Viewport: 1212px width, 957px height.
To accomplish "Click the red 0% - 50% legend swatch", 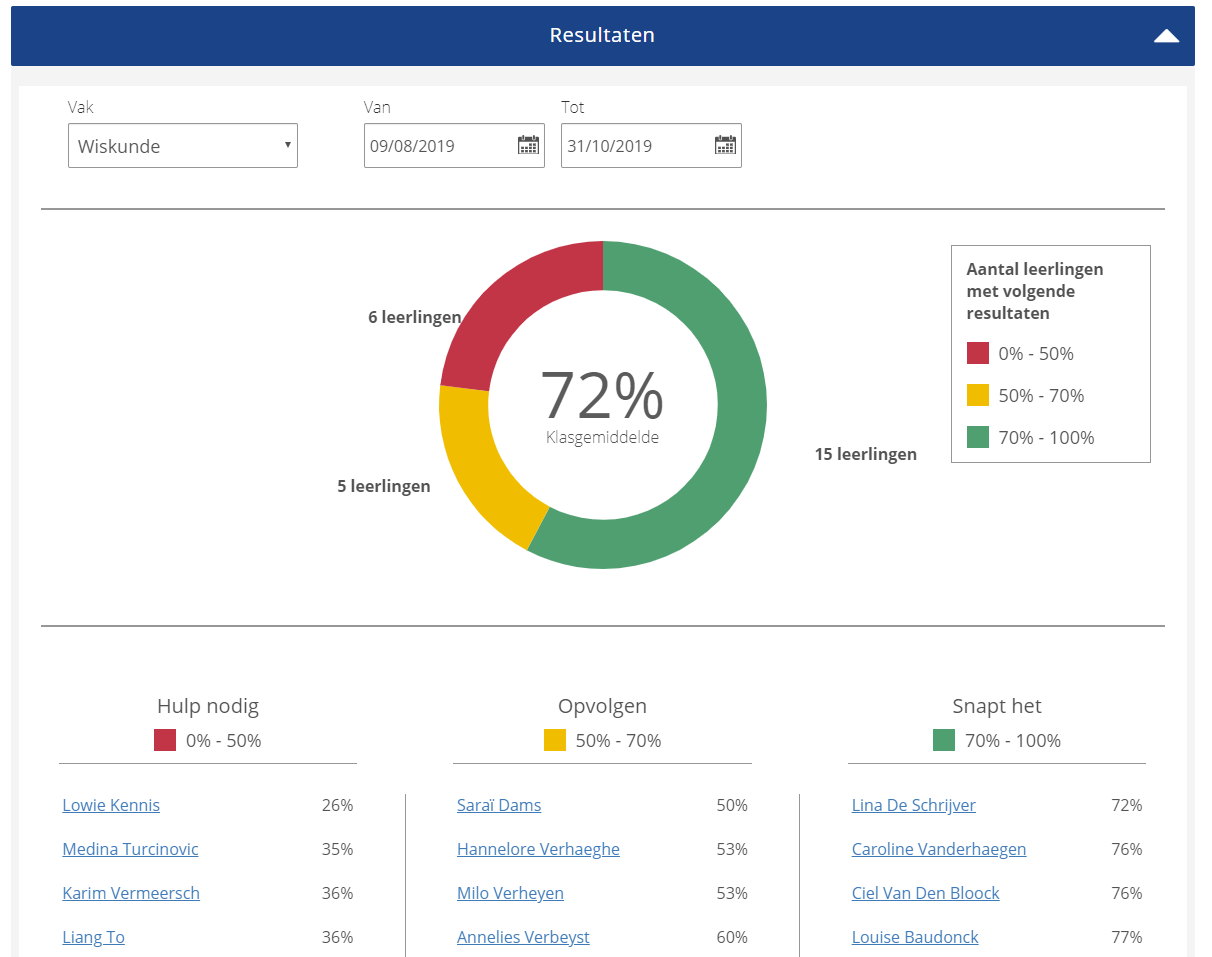I will tap(977, 353).
